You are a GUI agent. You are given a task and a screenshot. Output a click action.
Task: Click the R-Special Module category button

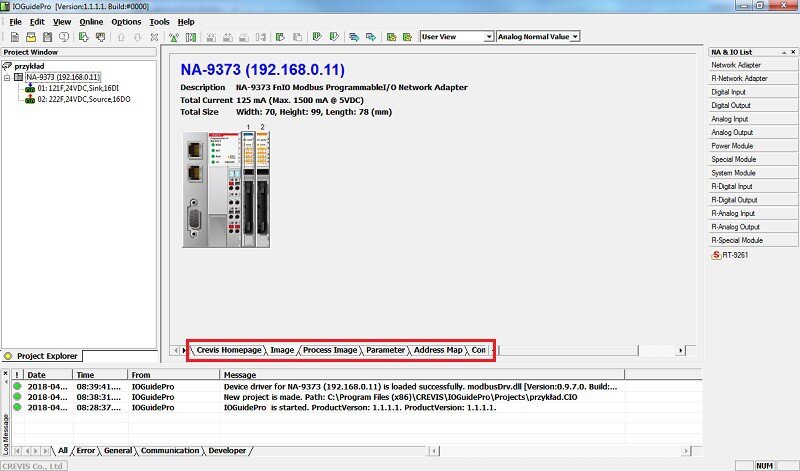(753, 240)
